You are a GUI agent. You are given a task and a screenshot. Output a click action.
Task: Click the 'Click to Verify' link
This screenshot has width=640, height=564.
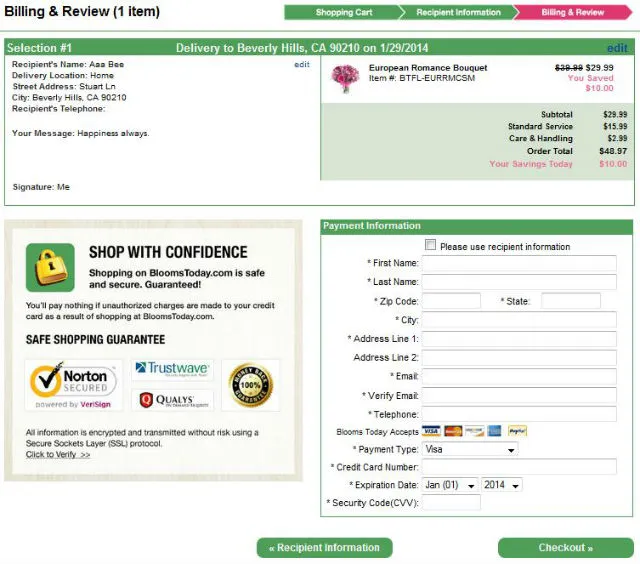pyautogui.click(x=58, y=455)
